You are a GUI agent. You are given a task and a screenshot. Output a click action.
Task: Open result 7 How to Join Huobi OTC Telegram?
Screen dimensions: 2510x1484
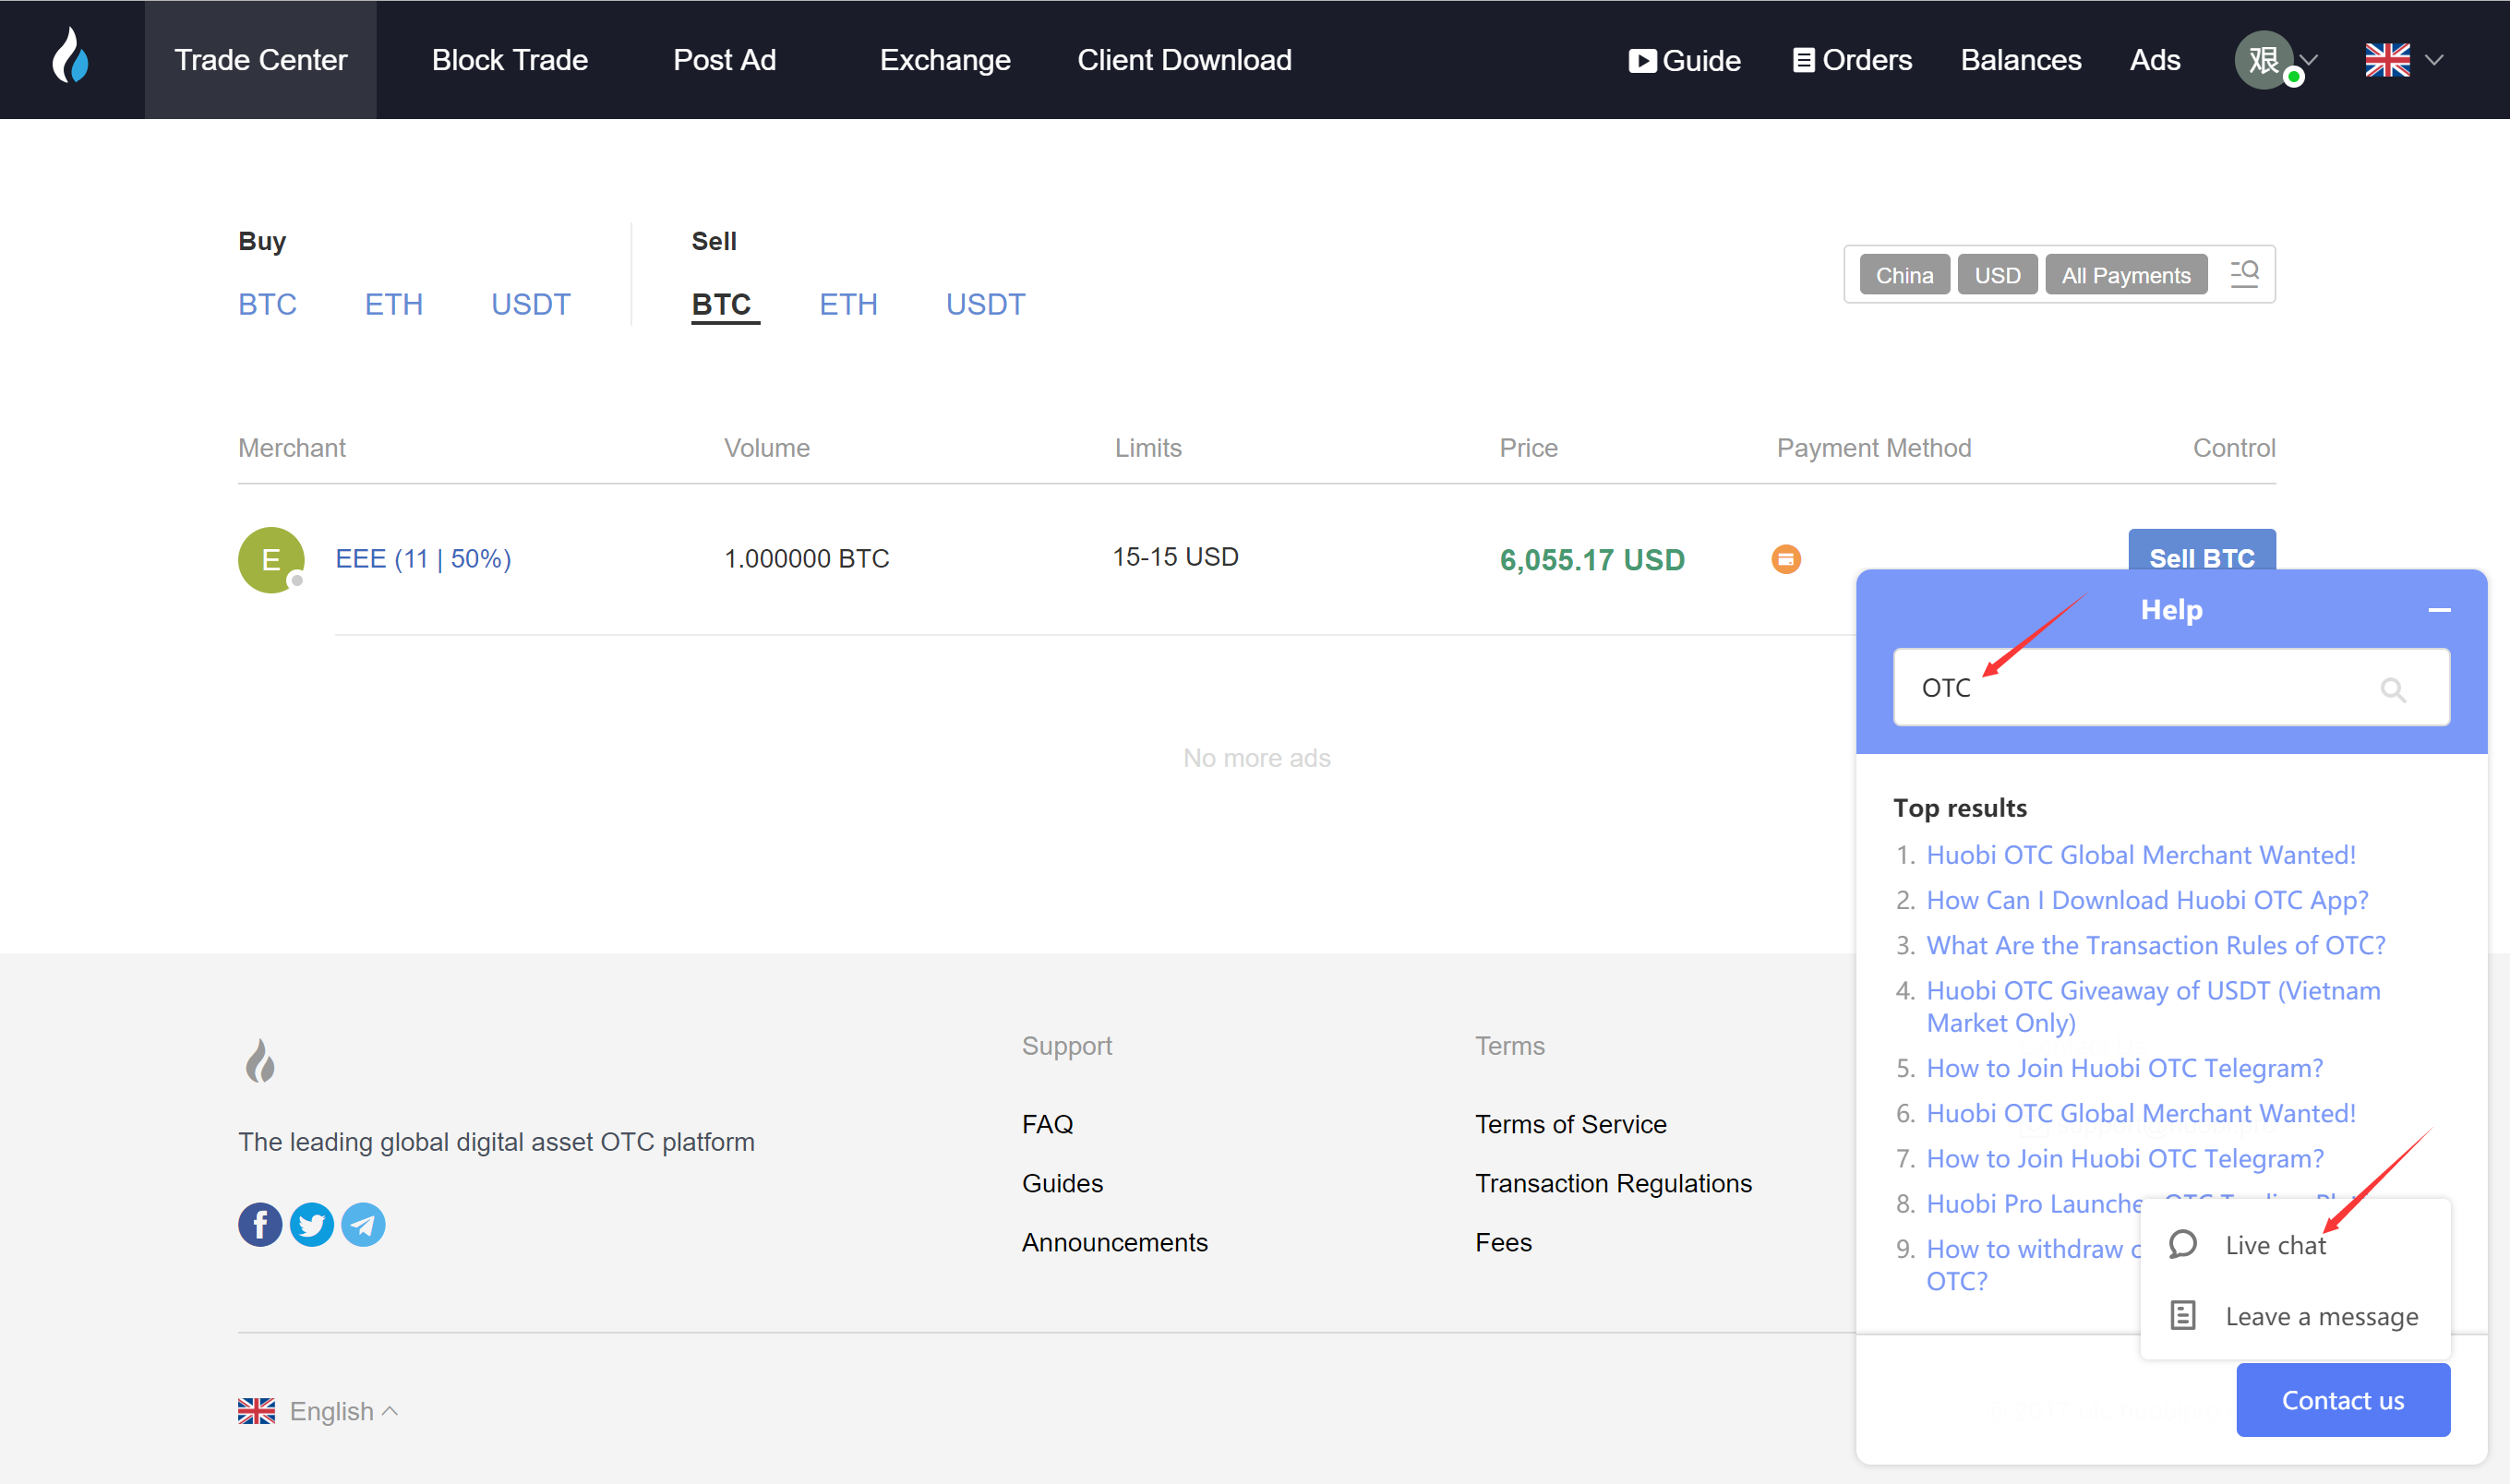[x=2125, y=1158]
